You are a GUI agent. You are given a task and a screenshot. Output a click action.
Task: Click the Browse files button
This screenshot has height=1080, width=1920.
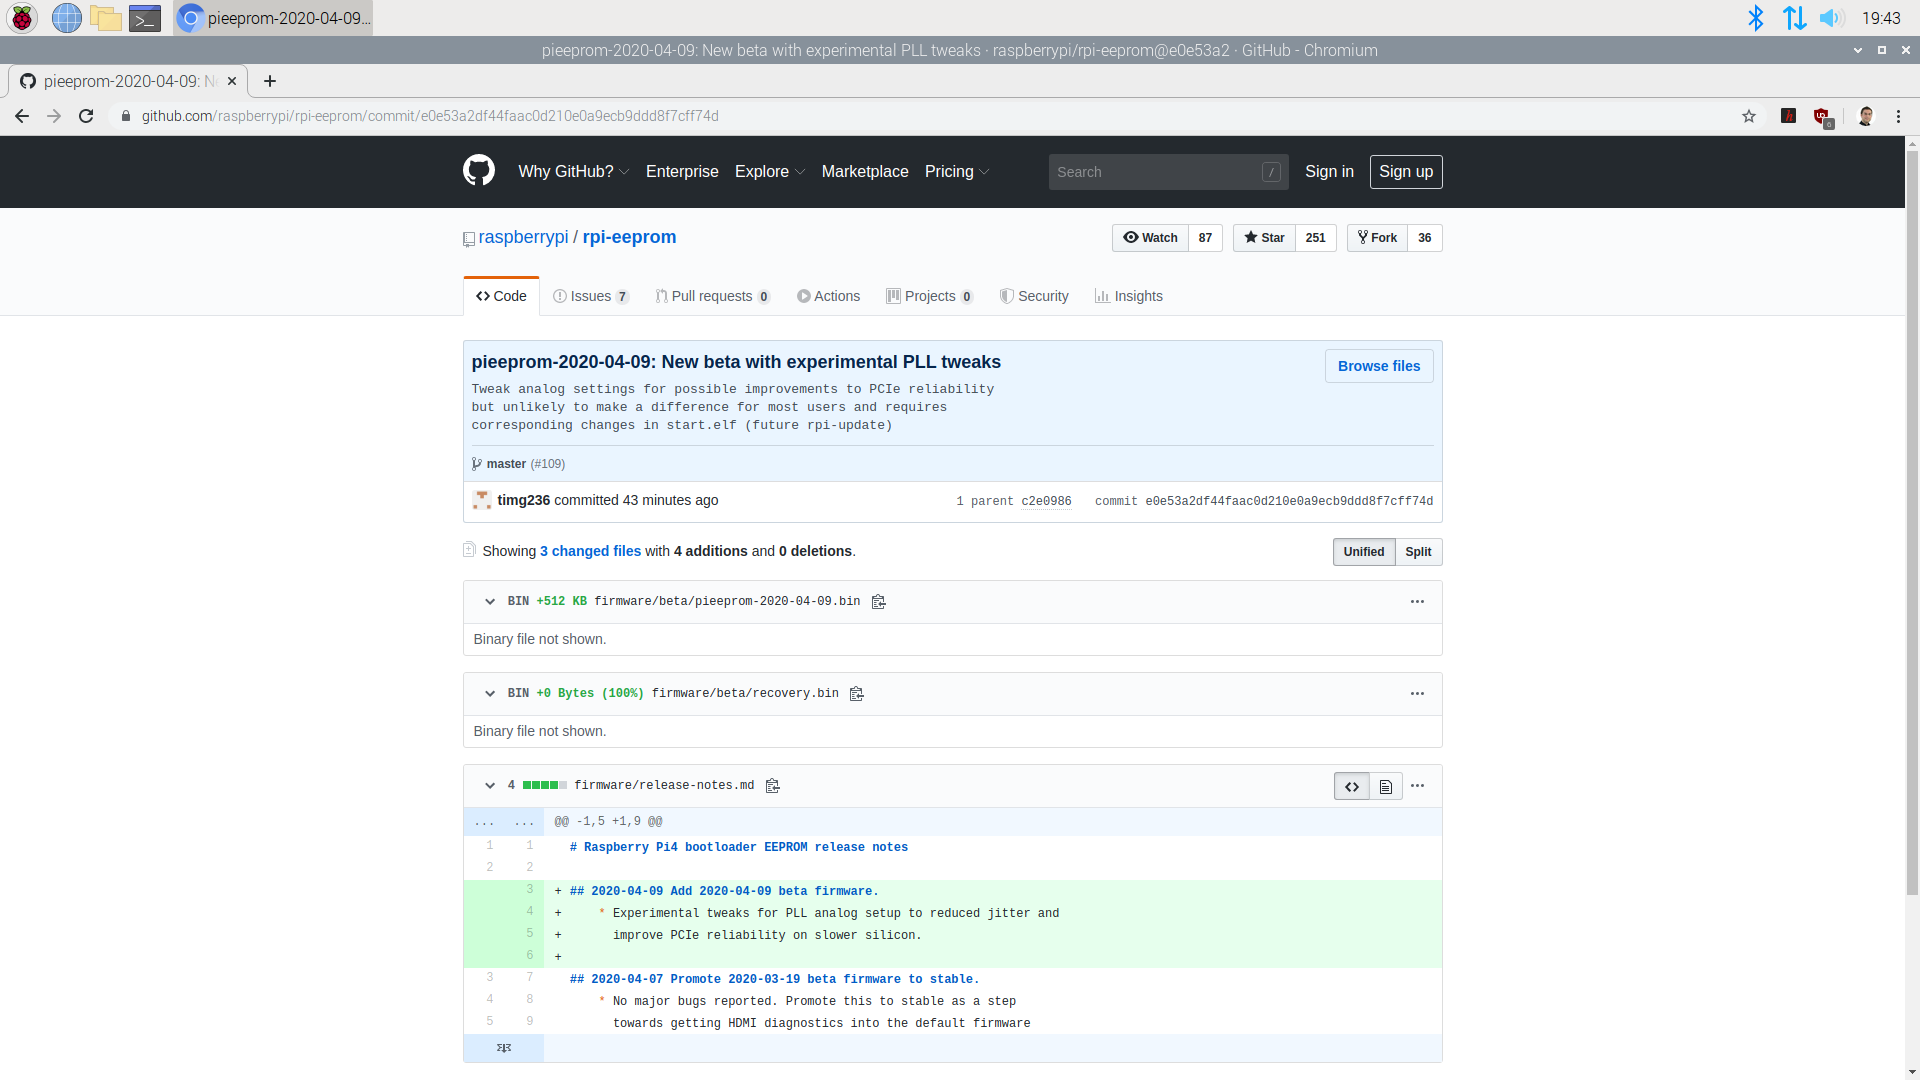(x=1378, y=366)
